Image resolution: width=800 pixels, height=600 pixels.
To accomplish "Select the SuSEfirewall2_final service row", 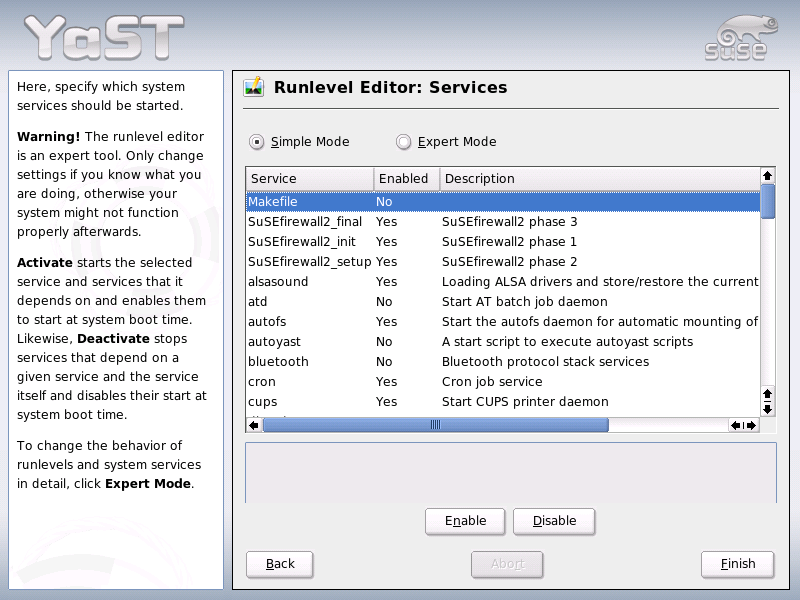I will pyautogui.click(x=503, y=221).
